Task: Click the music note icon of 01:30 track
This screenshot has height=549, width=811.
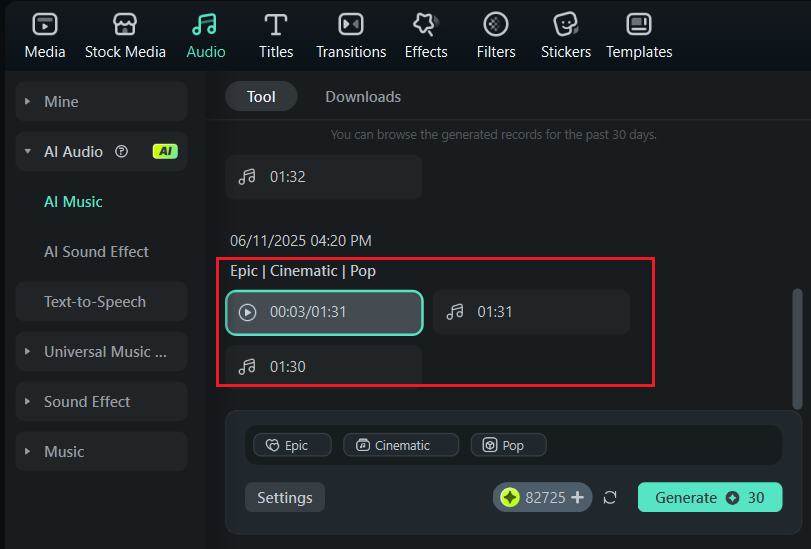Action: 247,367
